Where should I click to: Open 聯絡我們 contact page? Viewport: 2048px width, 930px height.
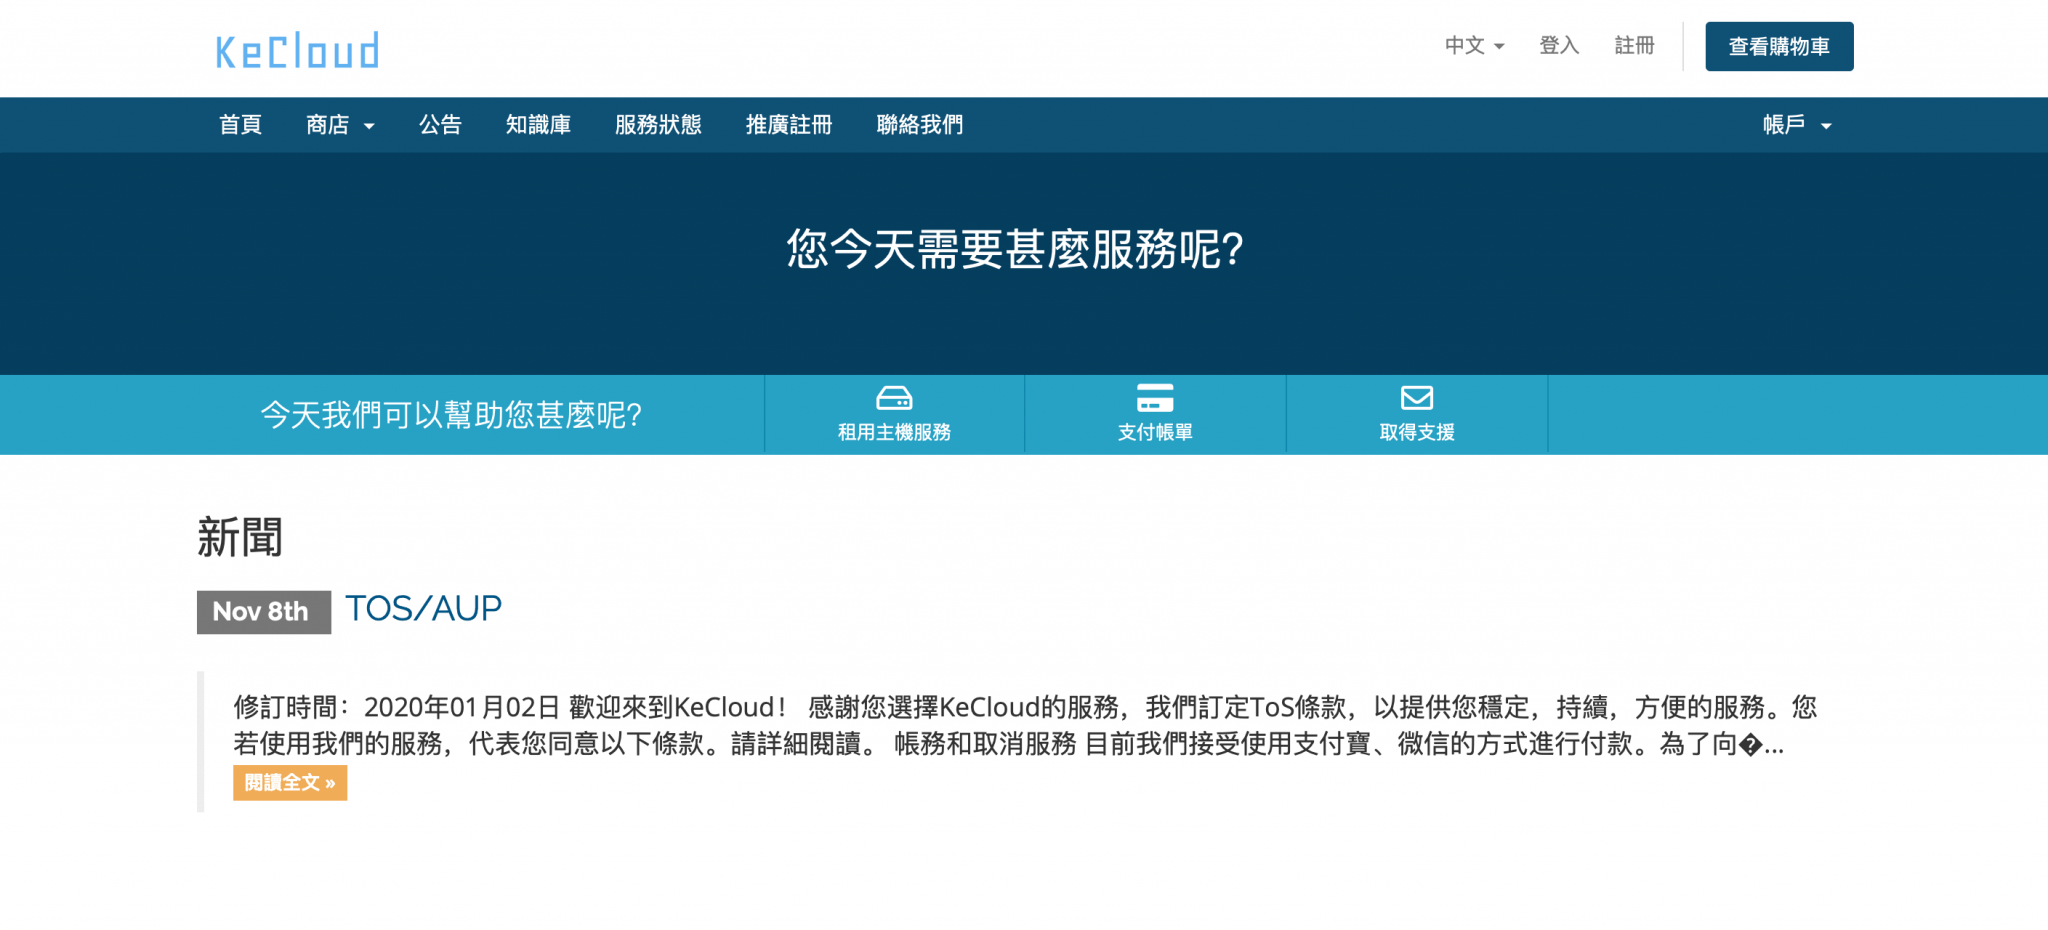tap(920, 125)
